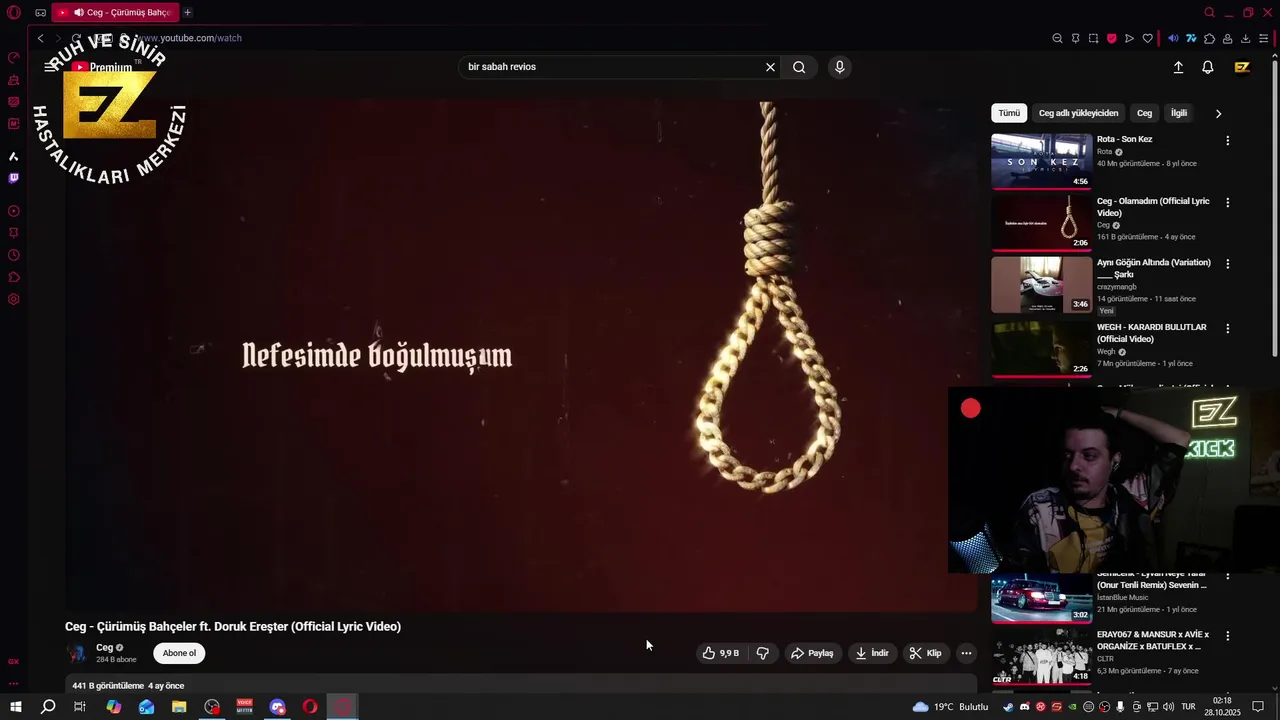Open Semicenk remix video thumbnail

(1041, 598)
